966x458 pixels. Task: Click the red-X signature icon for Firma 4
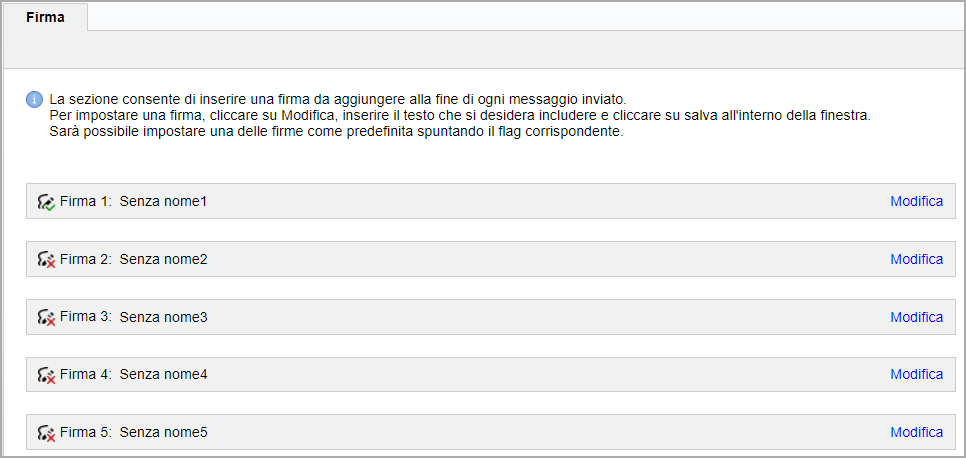click(x=46, y=375)
